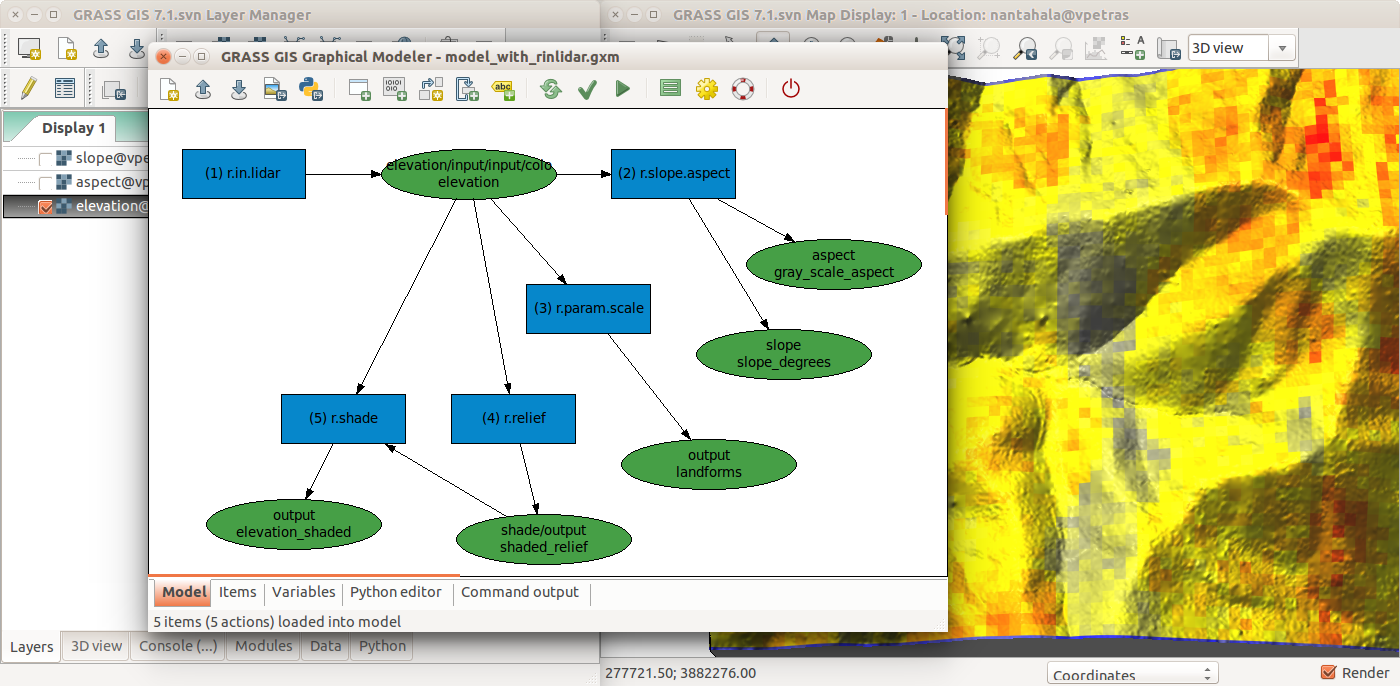Click the coordinates readout 277721.50; 3882276.00
Image resolution: width=1400 pixels, height=686 pixels.
(x=681, y=674)
